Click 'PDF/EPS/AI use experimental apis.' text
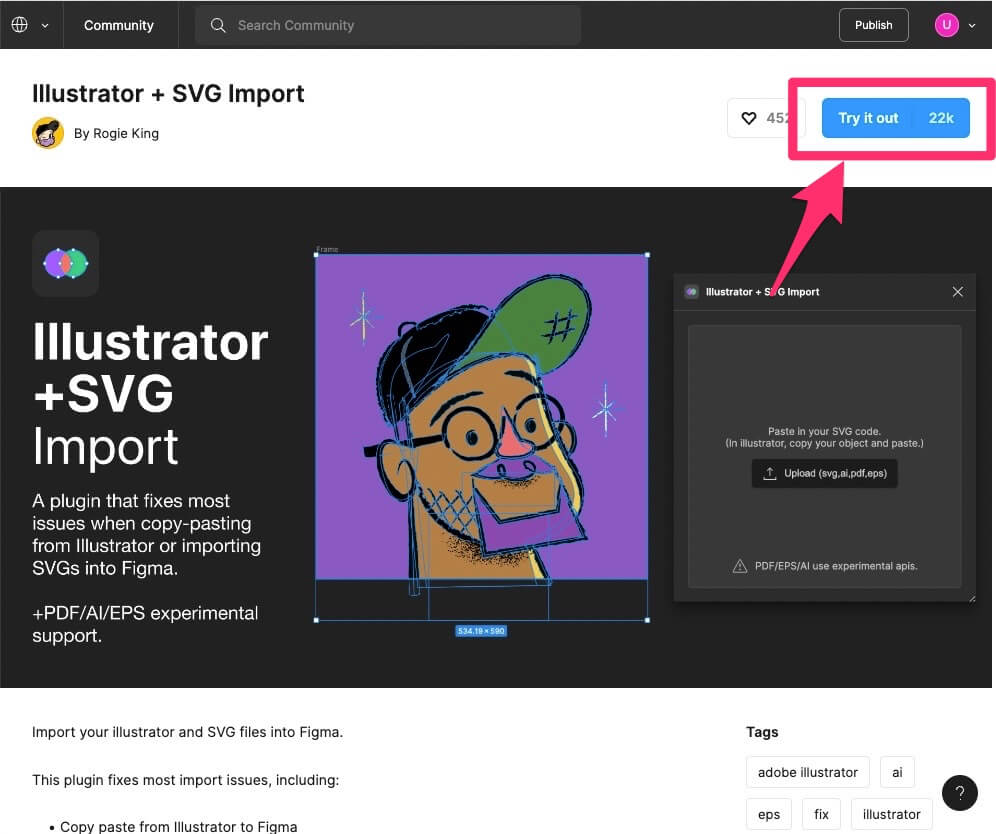 pyautogui.click(x=836, y=566)
